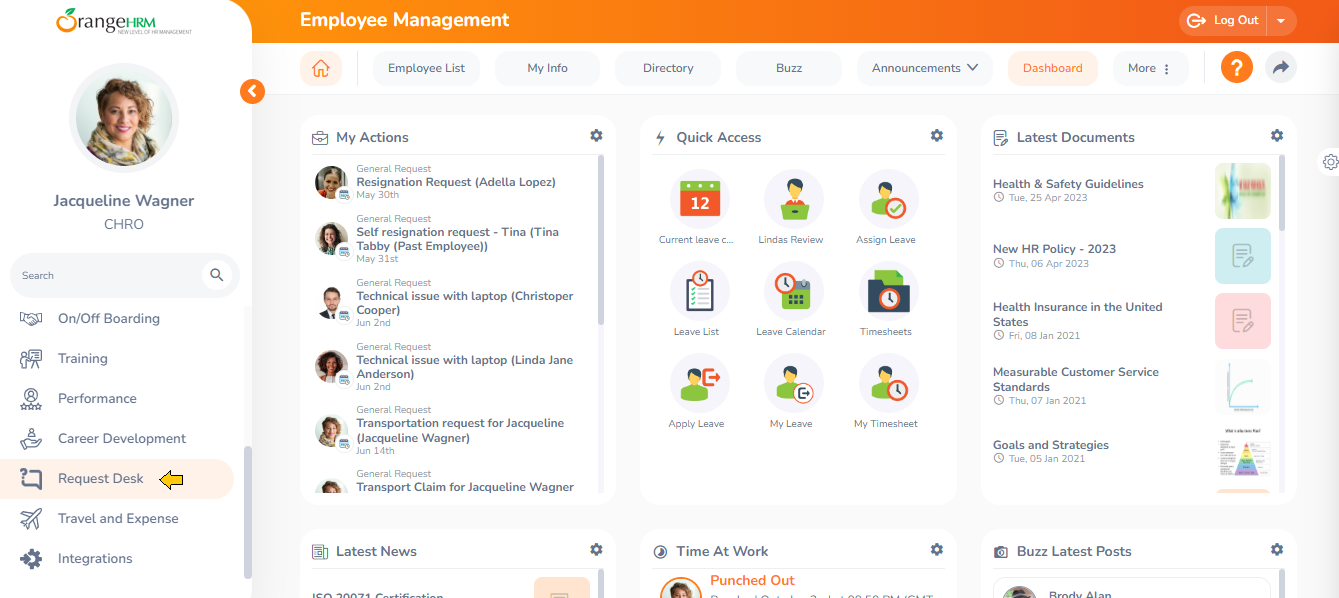Open settings gear on Buzz Latest Posts
The image size is (1339, 598).
1277,549
